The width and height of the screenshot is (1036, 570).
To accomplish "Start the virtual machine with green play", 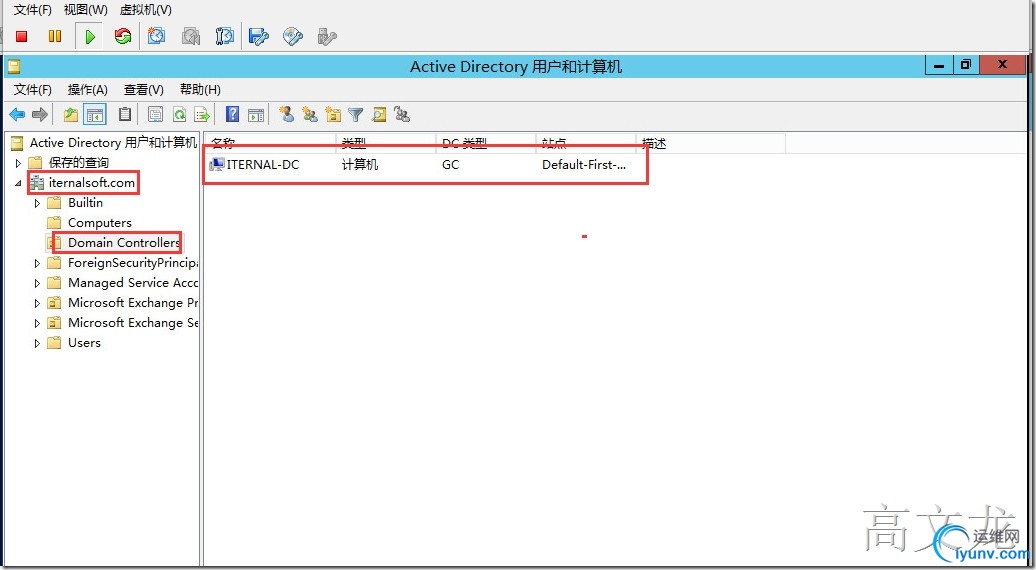I will click(90, 36).
